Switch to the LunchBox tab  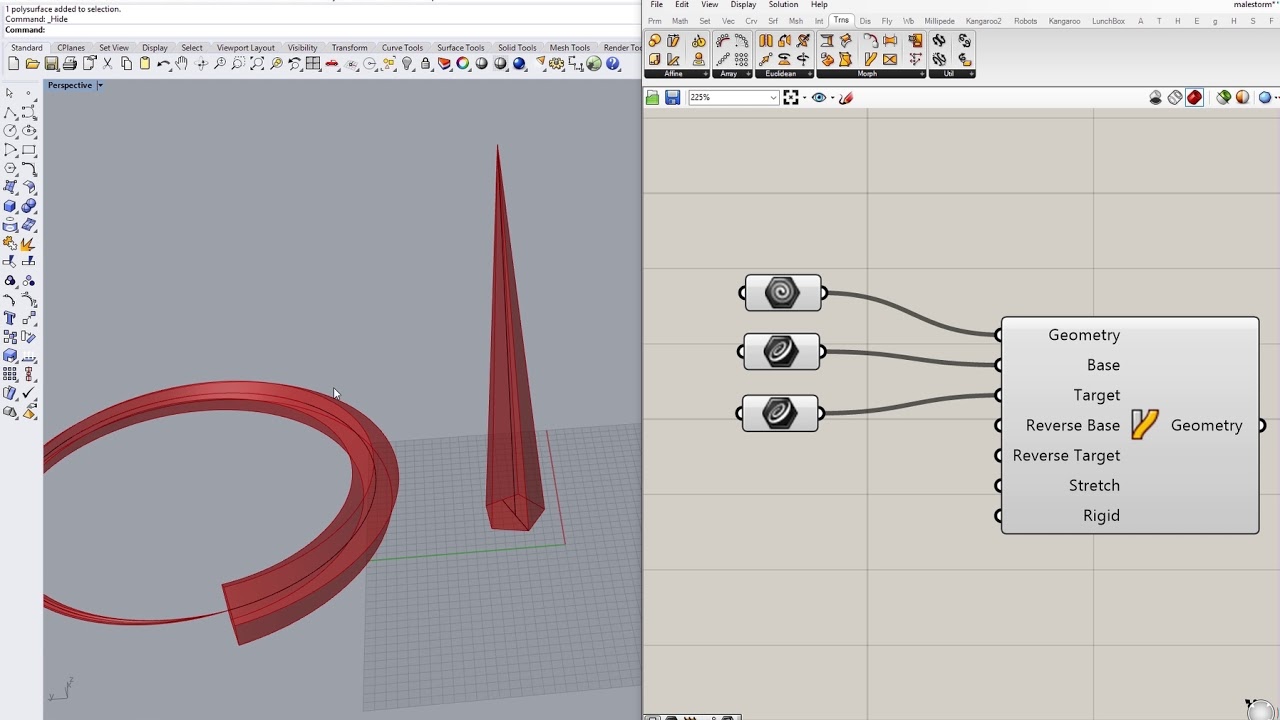tap(1108, 21)
